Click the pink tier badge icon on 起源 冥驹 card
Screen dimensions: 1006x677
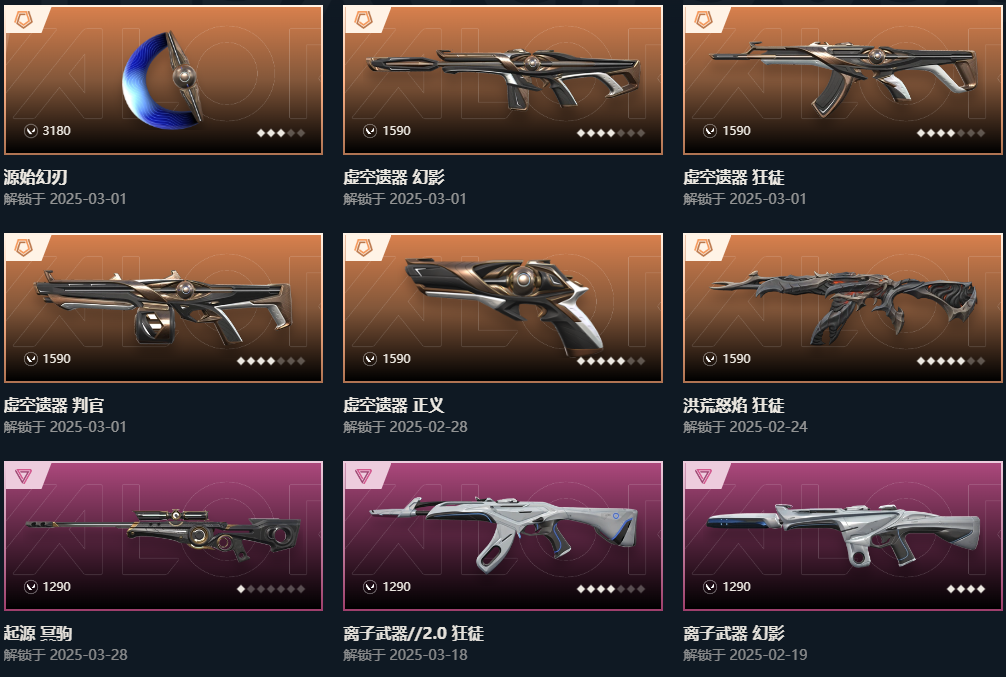[24, 476]
